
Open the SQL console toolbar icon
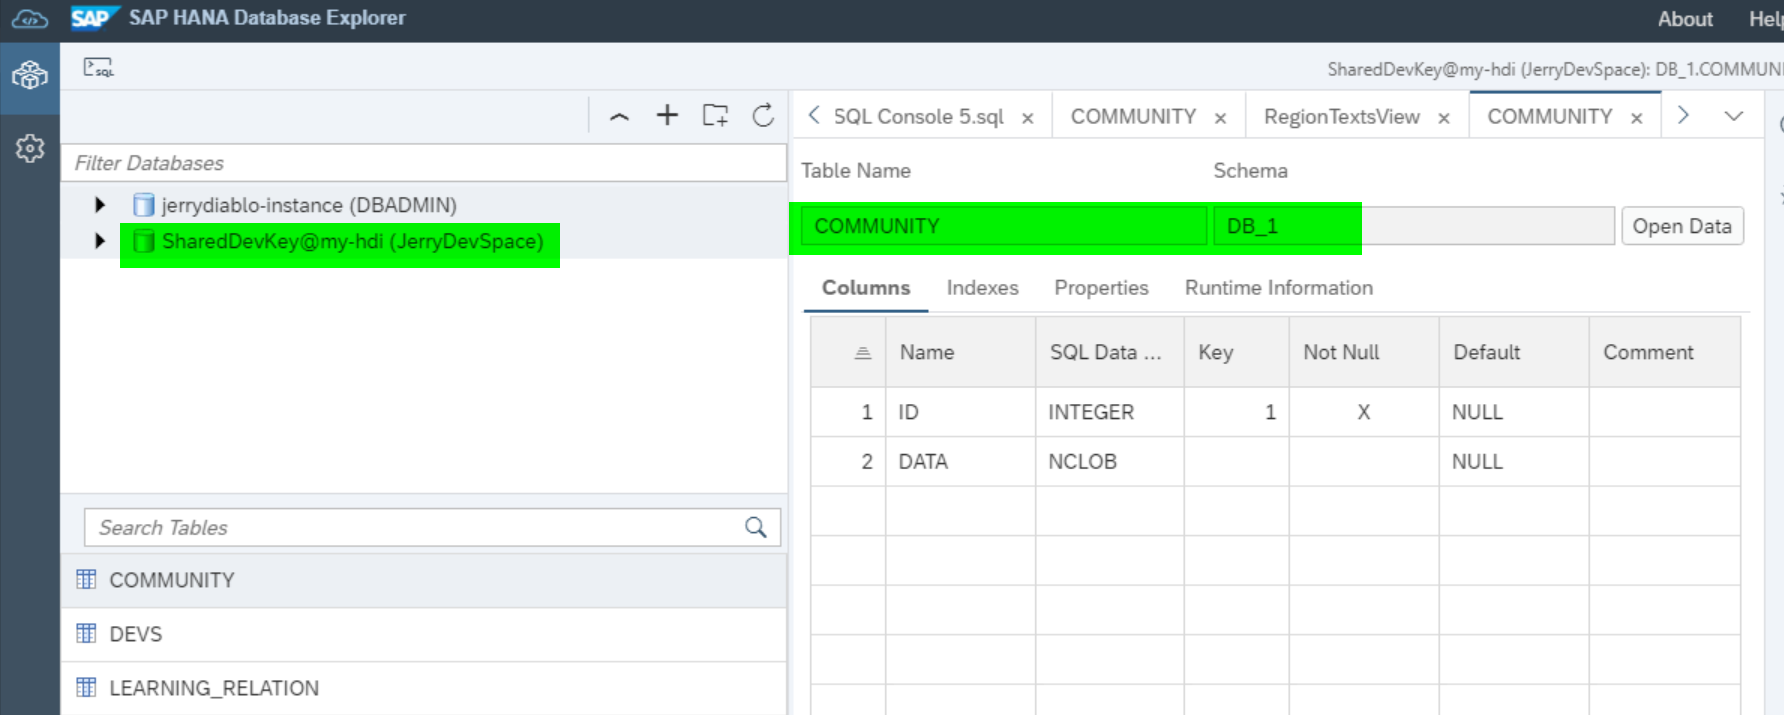pyautogui.click(x=98, y=68)
